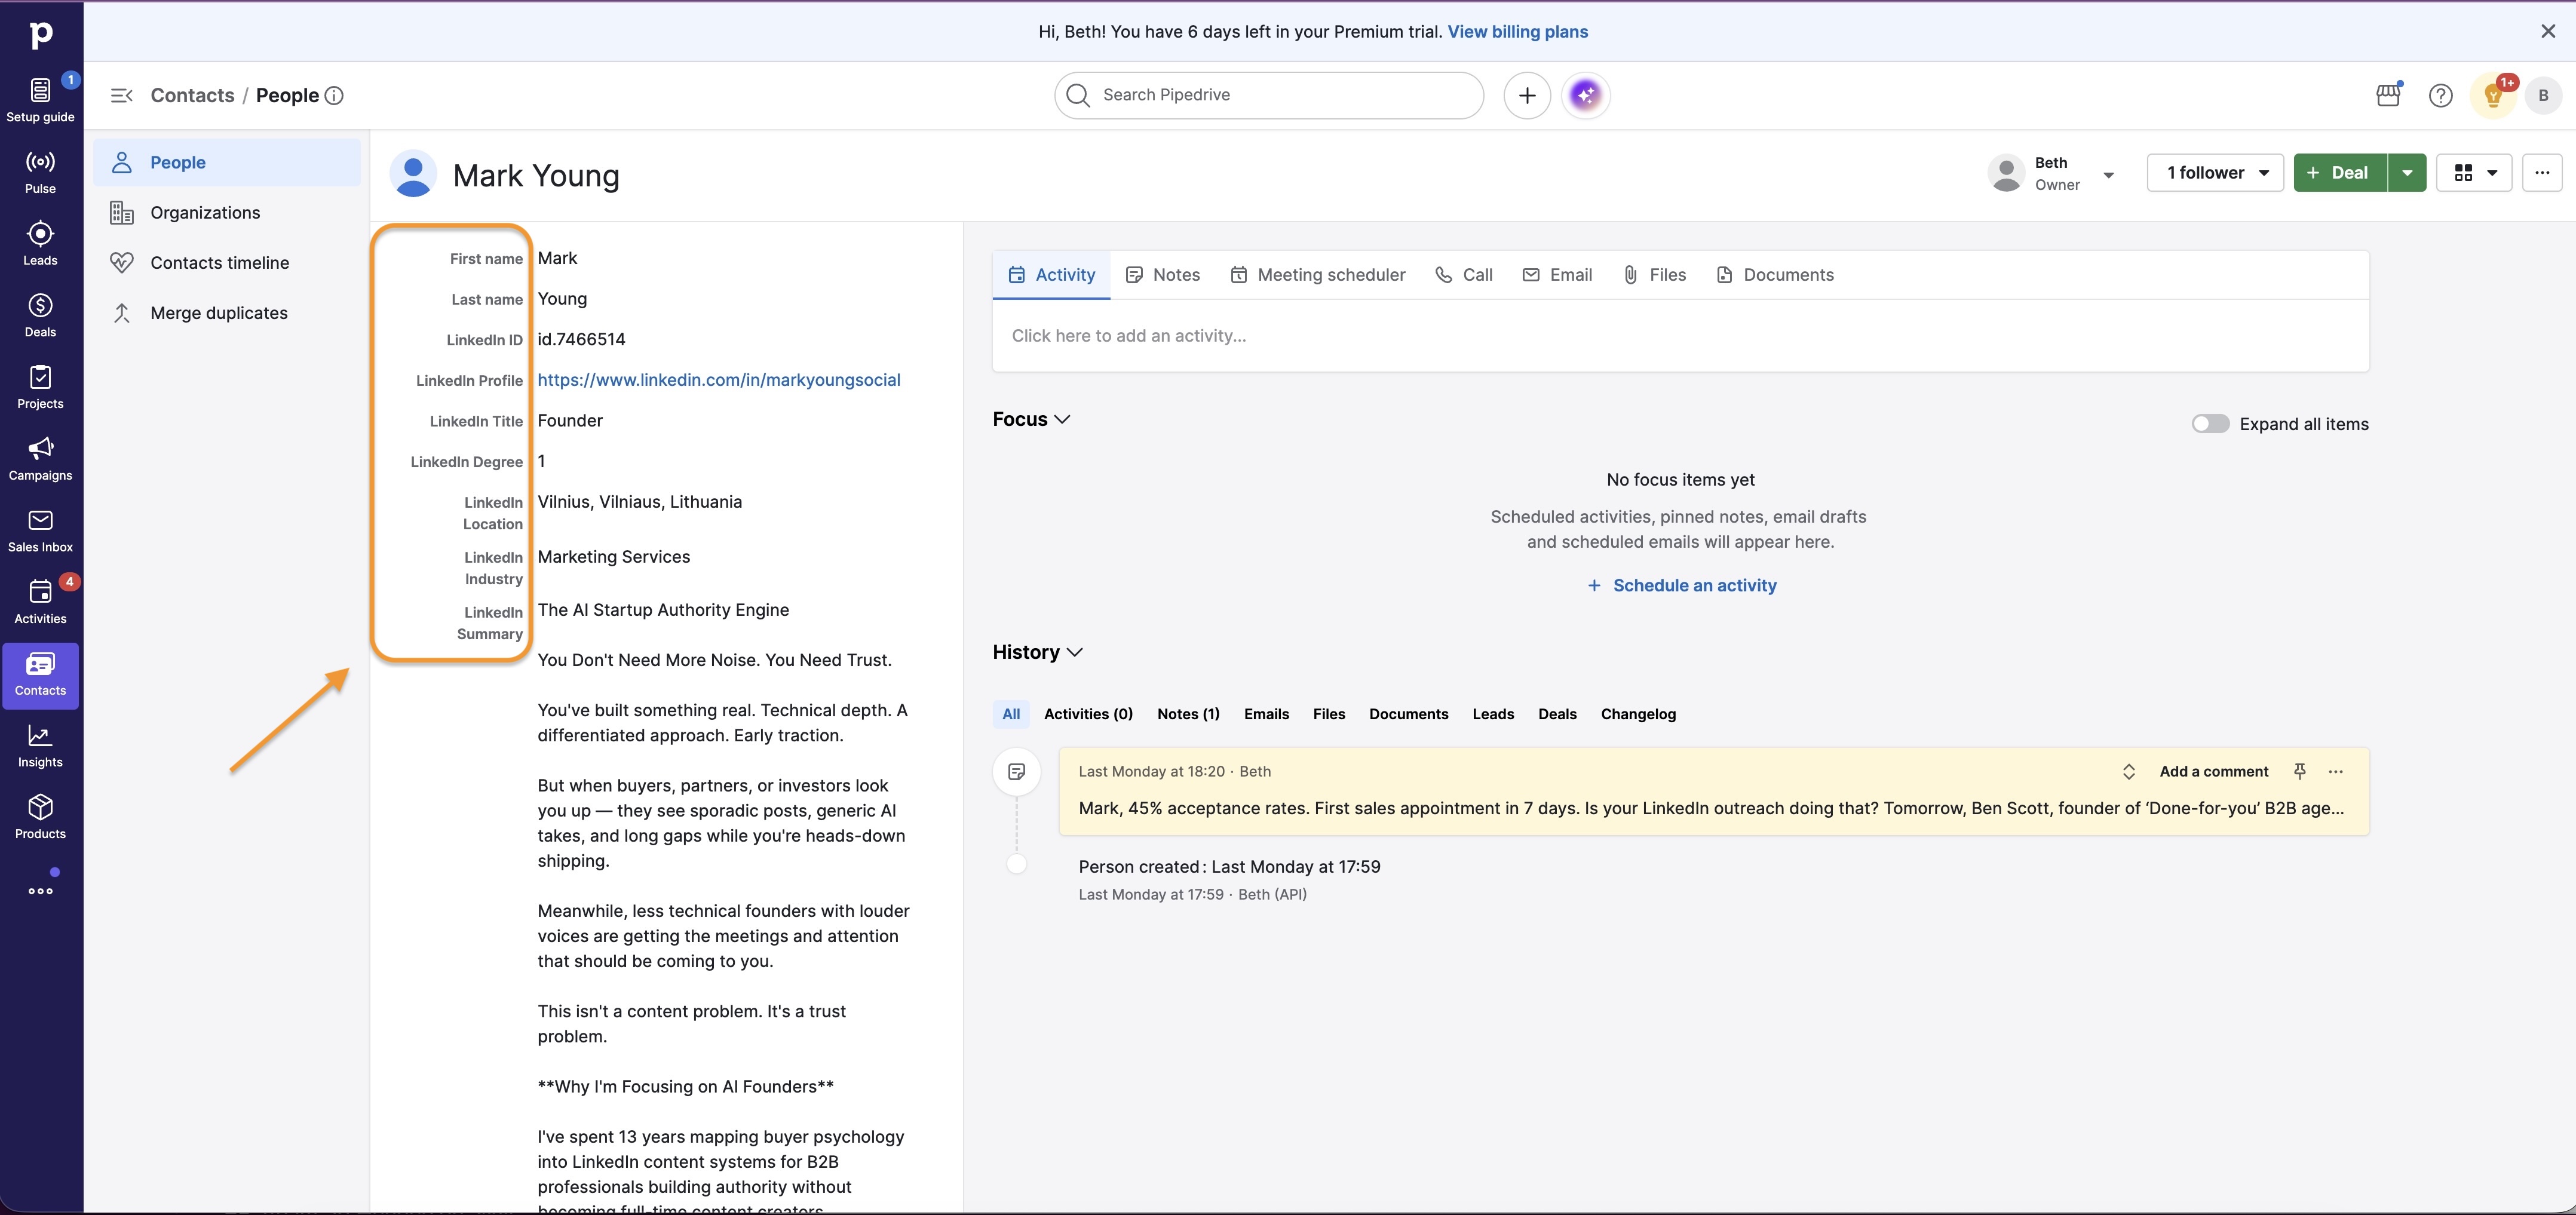Go to Insights in left sidebar
This screenshot has width=2576, height=1215.
click(x=40, y=745)
